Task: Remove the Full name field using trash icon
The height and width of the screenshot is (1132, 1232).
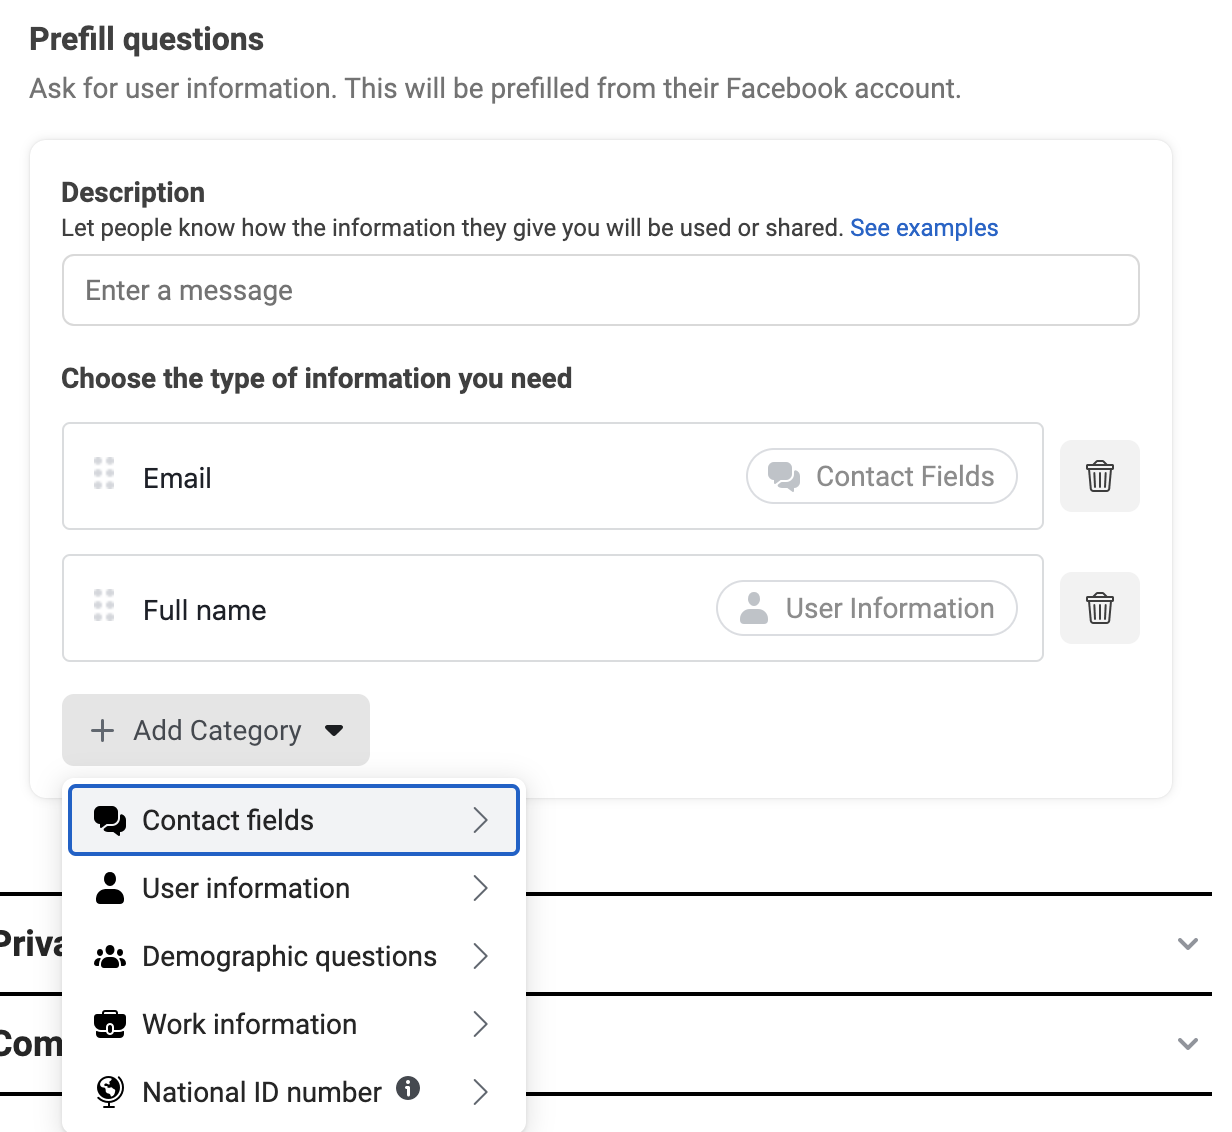Action: tap(1099, 608)
